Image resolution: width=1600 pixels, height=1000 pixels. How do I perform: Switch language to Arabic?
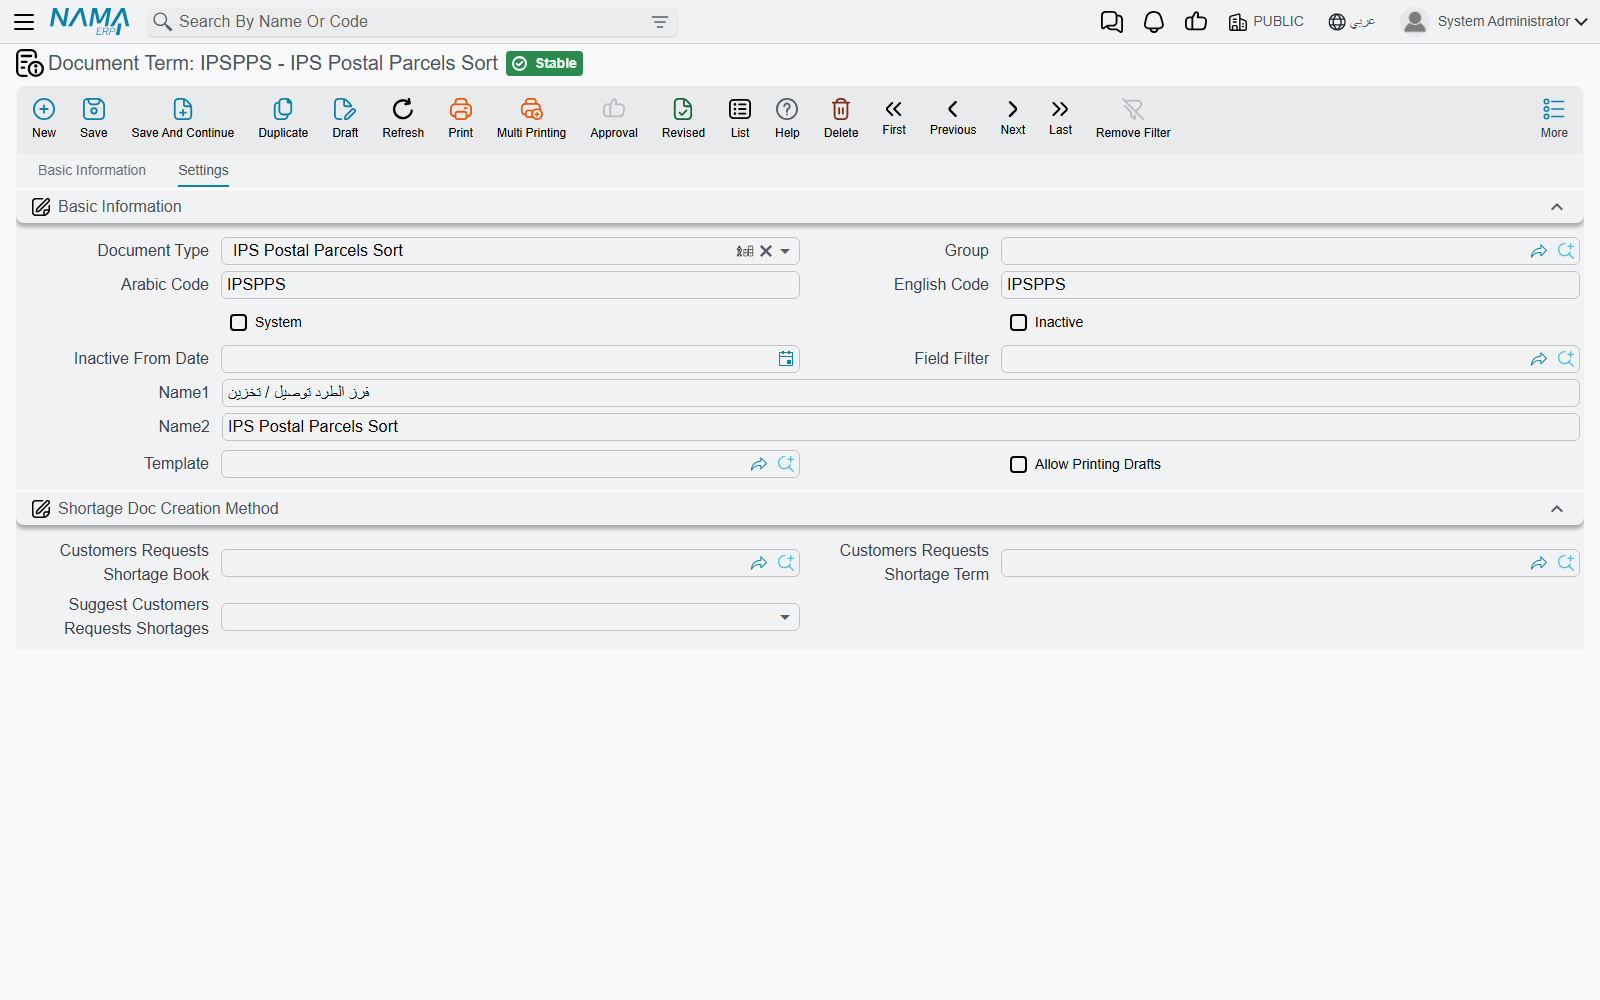point(1352,22)
